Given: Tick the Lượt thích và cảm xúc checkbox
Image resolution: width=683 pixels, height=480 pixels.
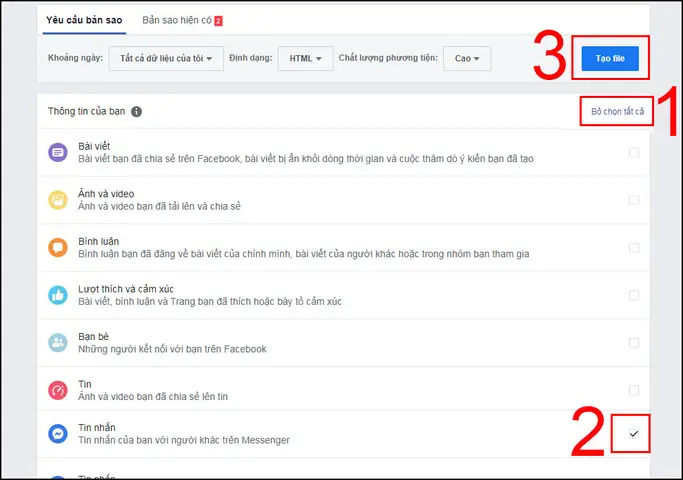Looking at the screenshot, I should point(634,295).
